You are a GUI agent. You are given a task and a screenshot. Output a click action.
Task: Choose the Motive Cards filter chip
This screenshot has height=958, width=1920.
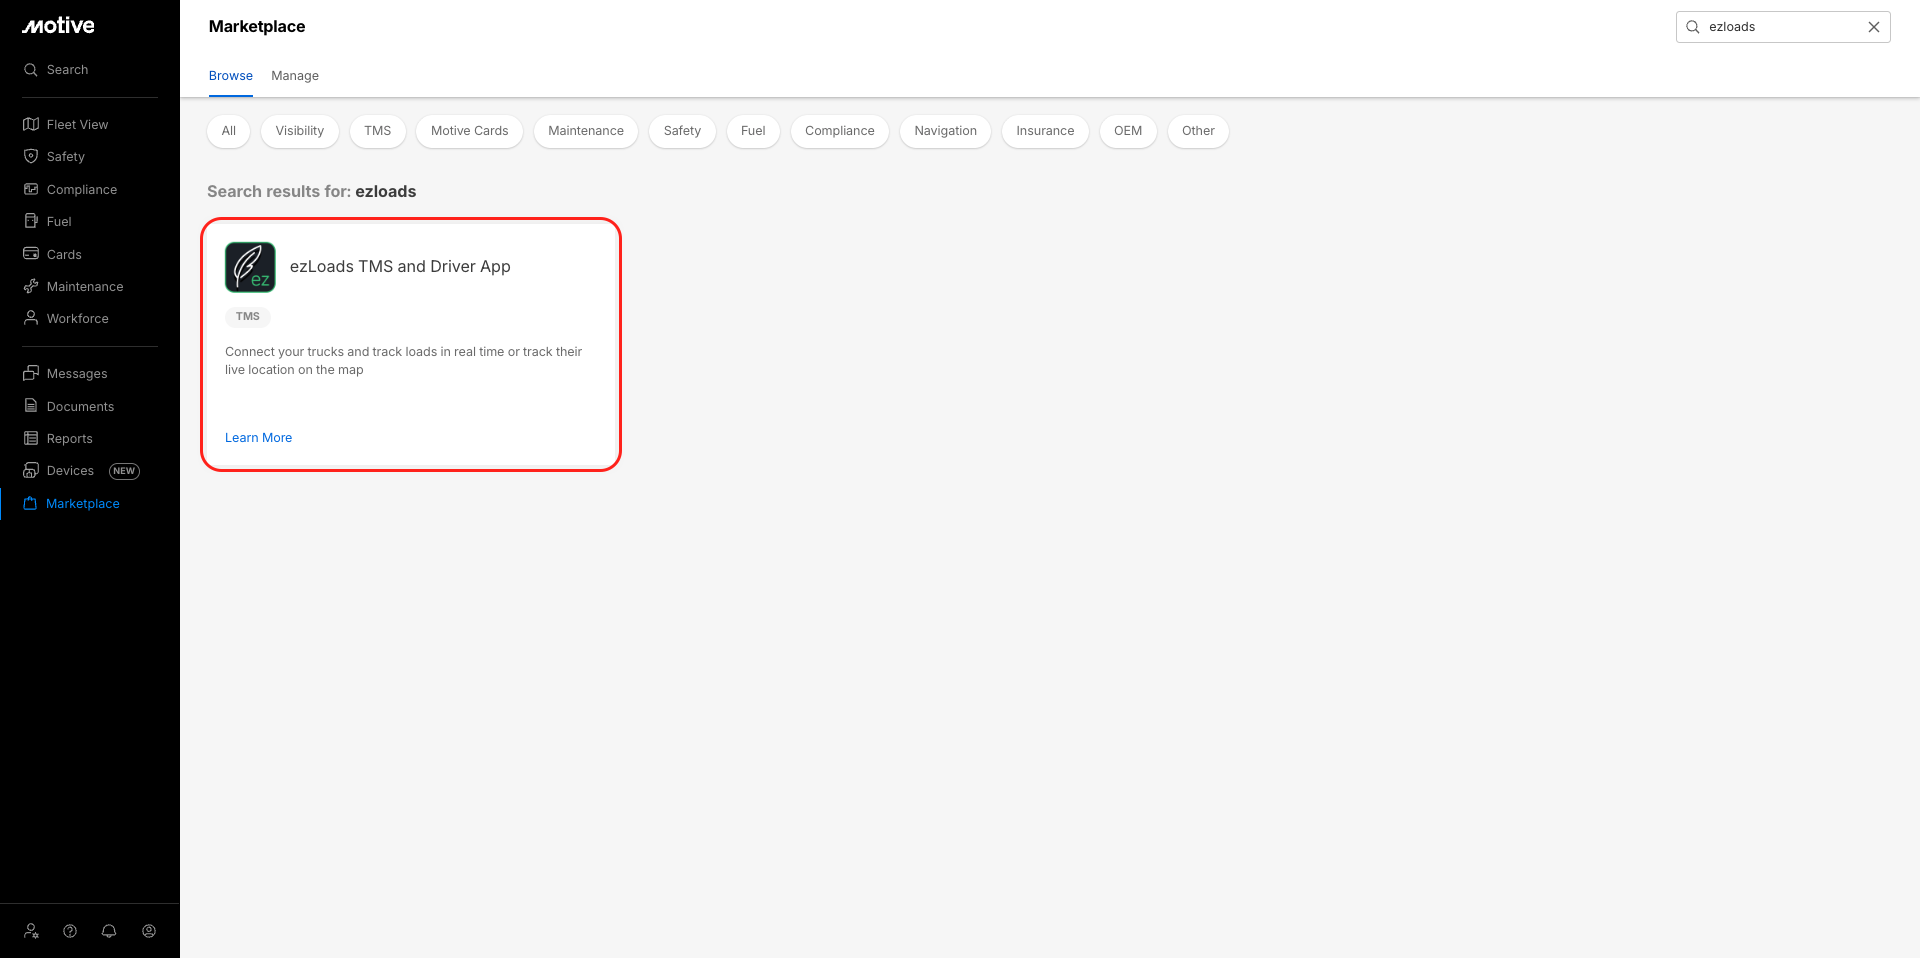tap(470, 131)
